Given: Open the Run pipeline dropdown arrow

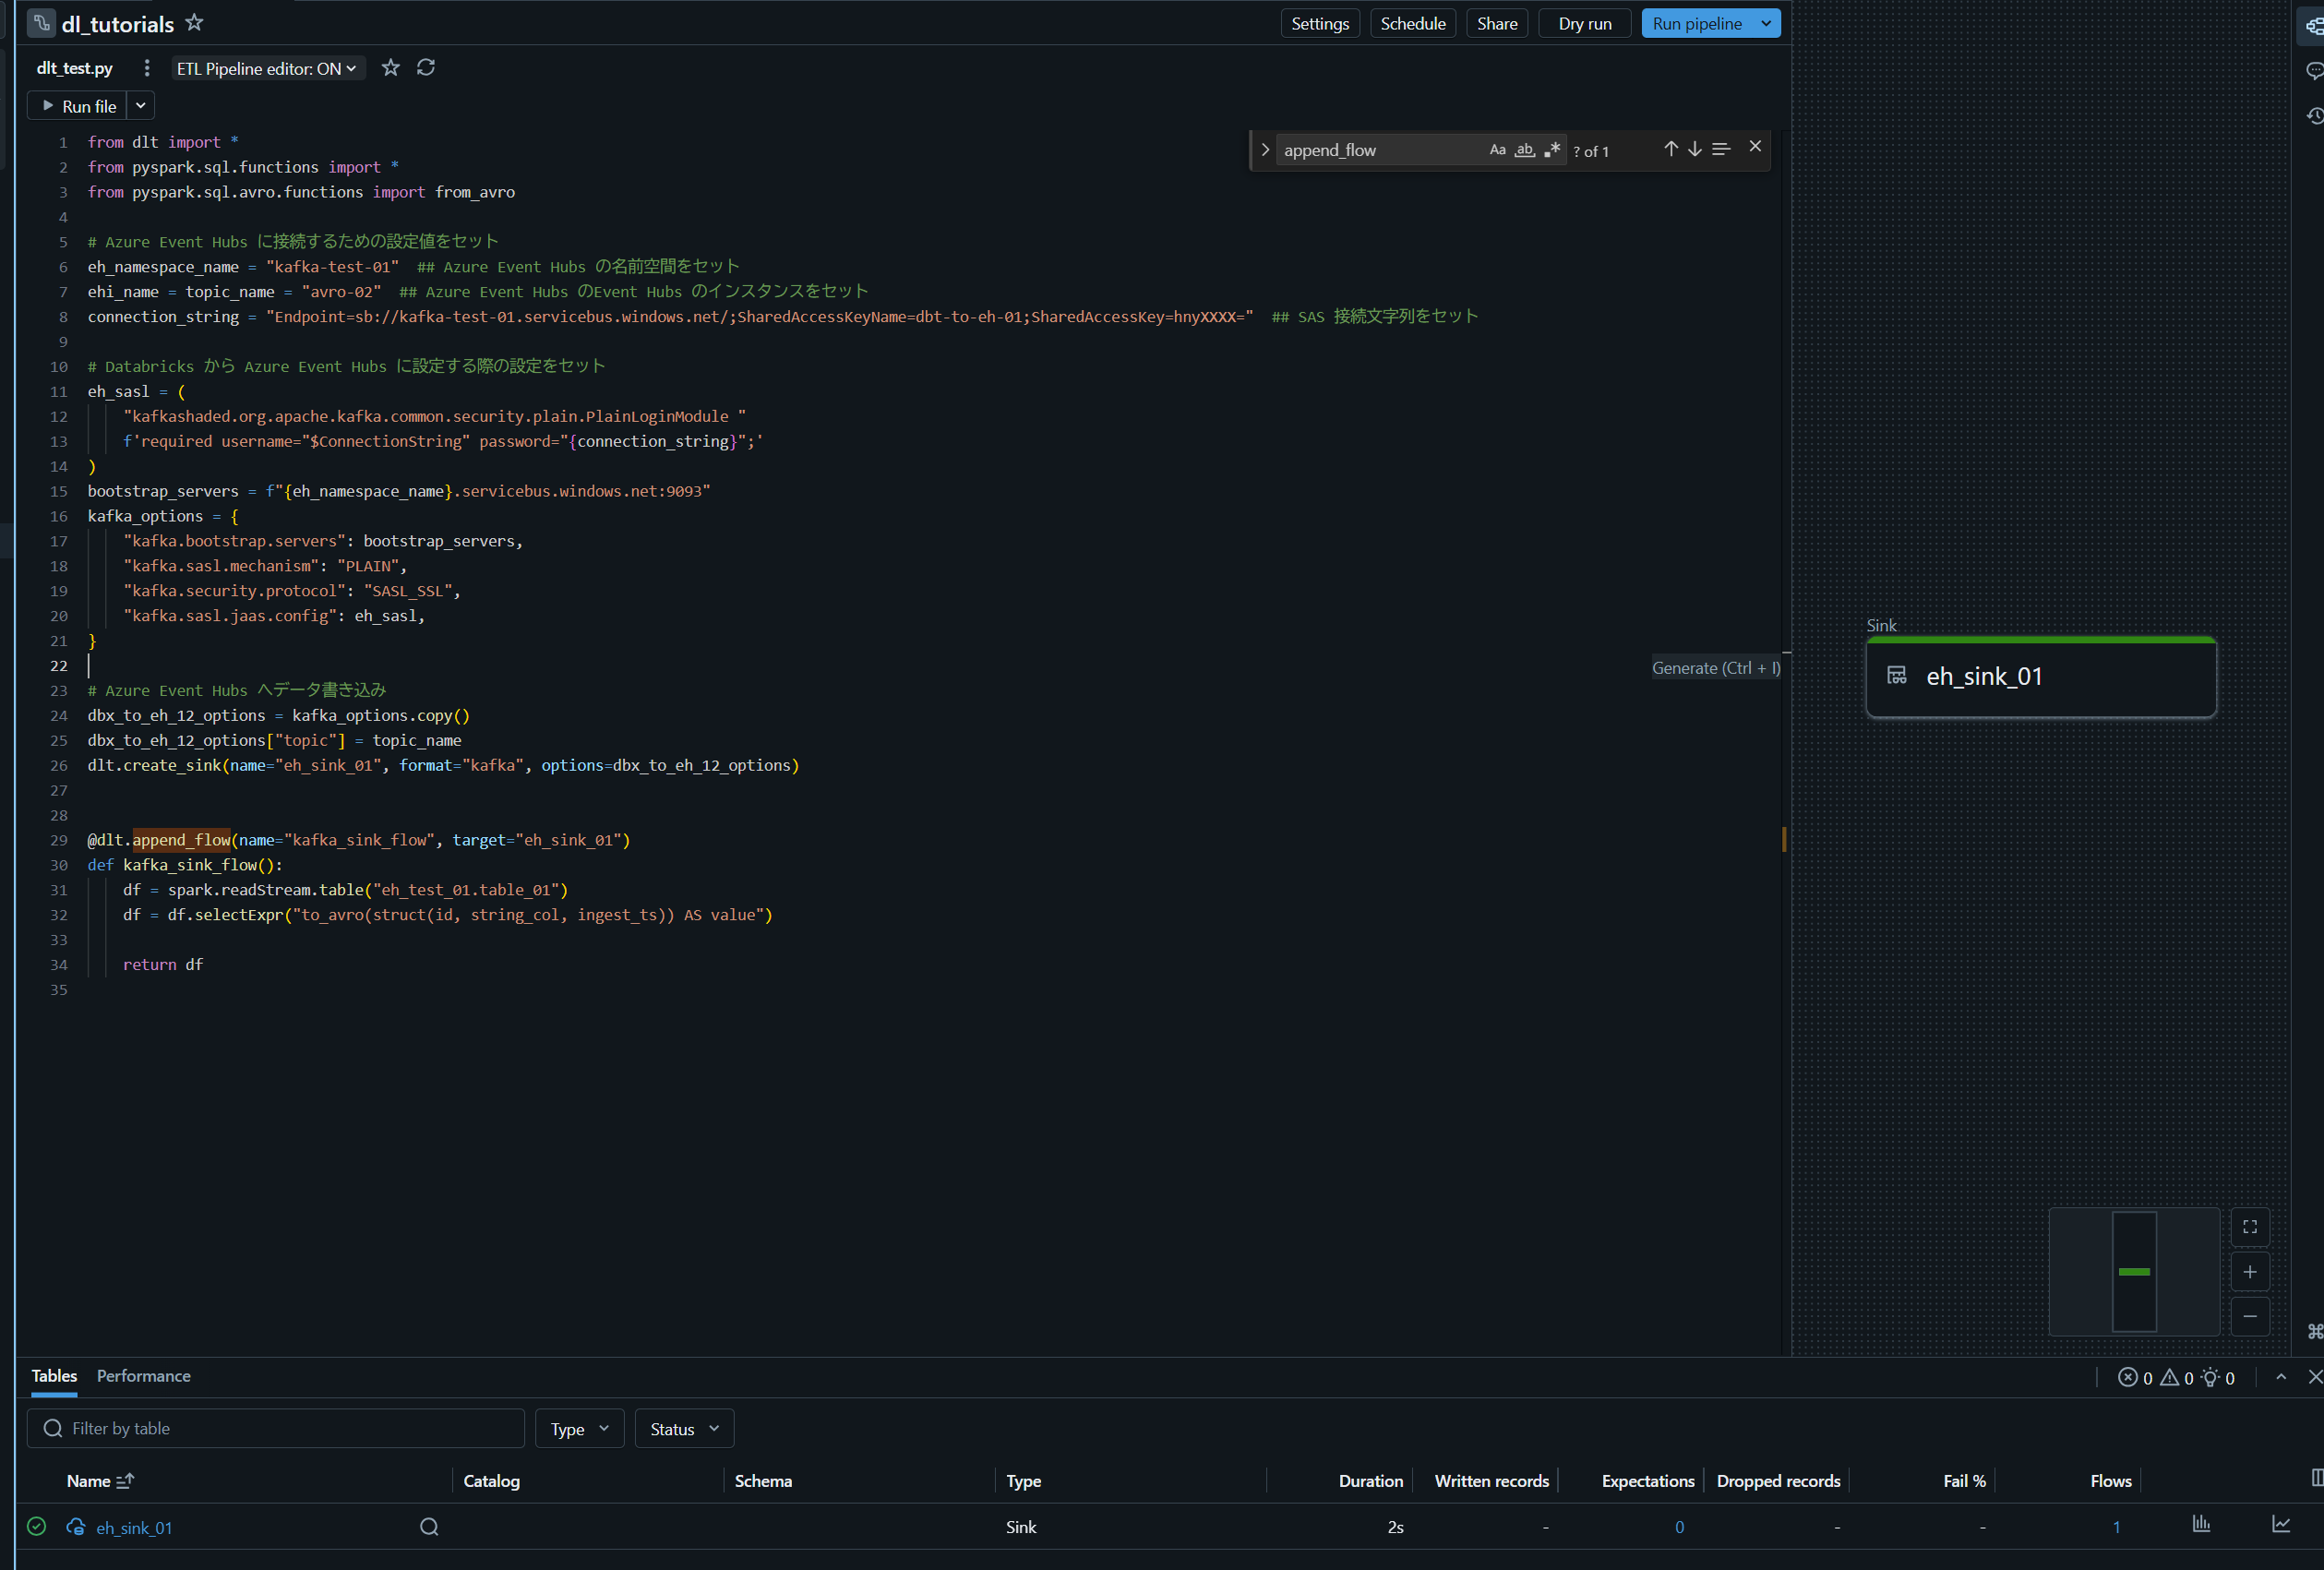Looking at the screenshot, I should click(1766, 23).
